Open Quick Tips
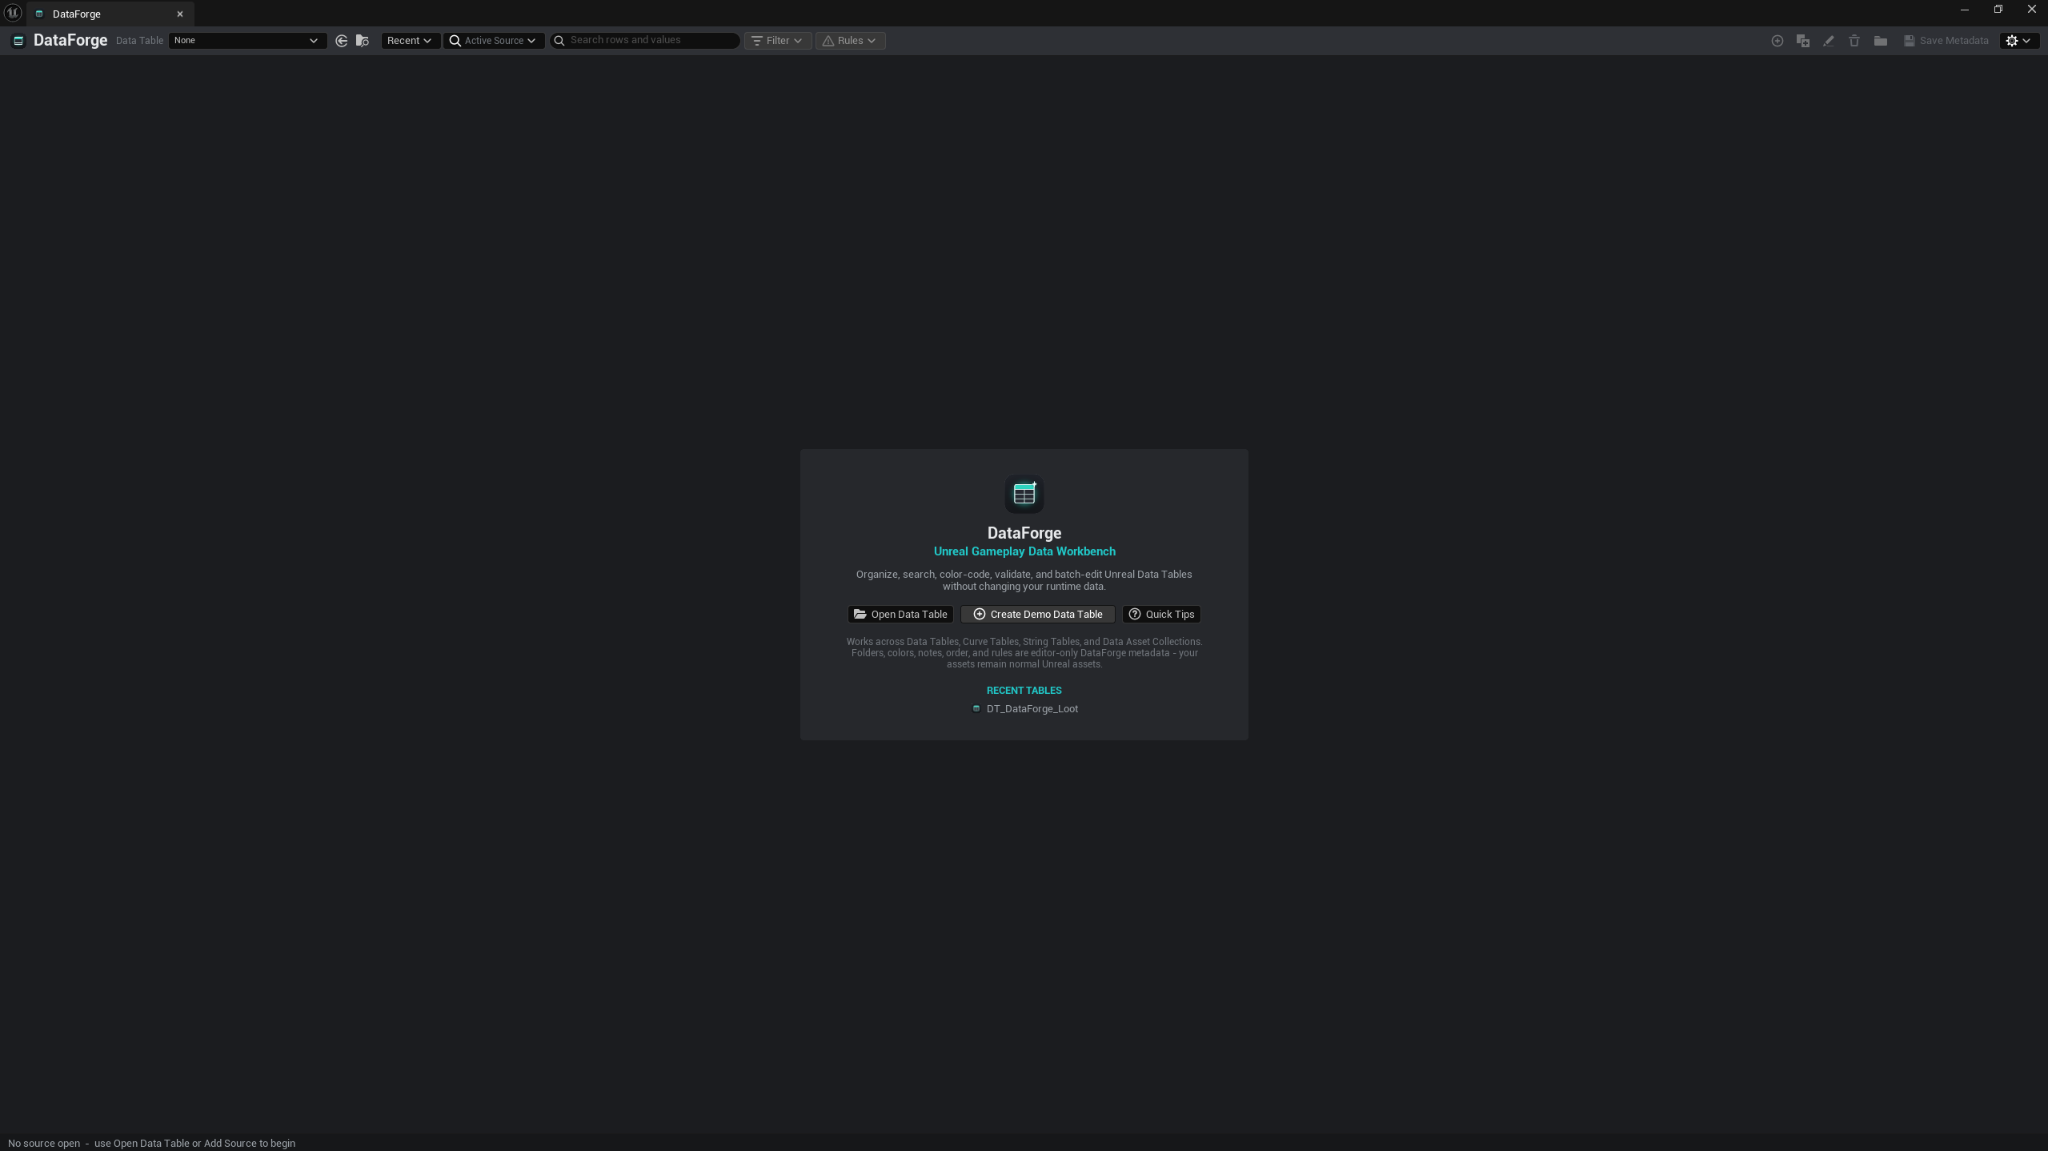The height and width of the screenshot is (1151, 2048). pyautogui.click(x=1161, y=615)
